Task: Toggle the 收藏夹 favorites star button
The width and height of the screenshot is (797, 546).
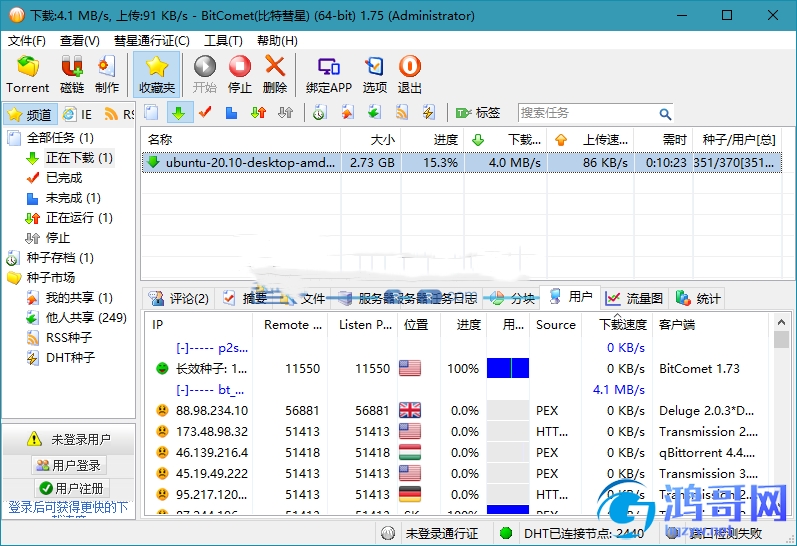Action: pos(157,75)
